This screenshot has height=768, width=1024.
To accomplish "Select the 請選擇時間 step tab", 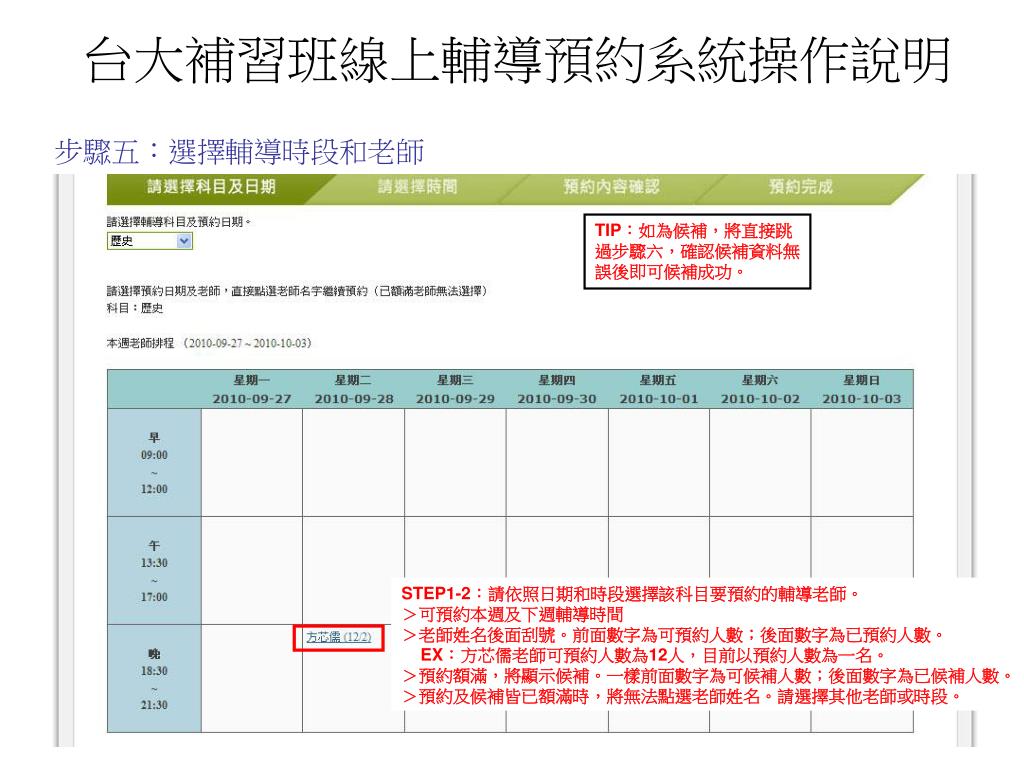I will tap(417, 187).
